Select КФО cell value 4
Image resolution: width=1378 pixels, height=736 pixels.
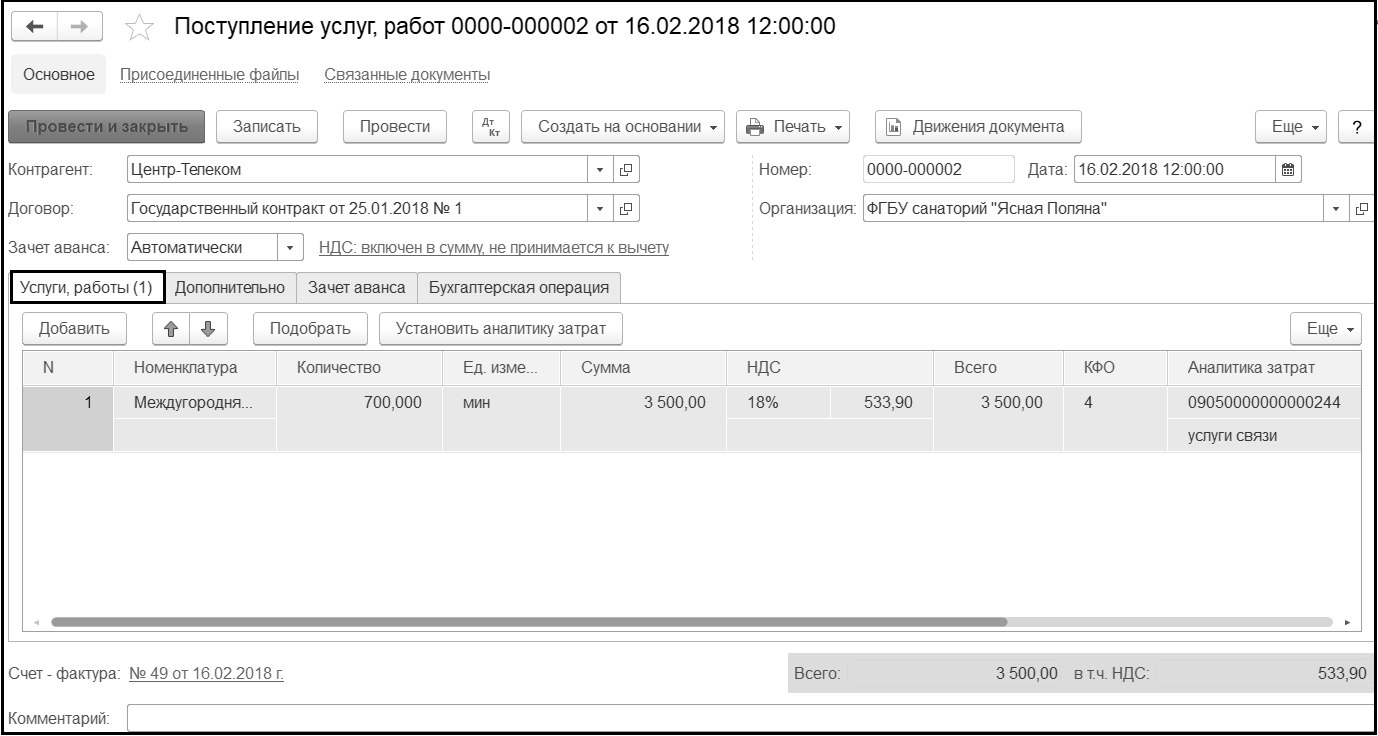(x=1115, y=403)
